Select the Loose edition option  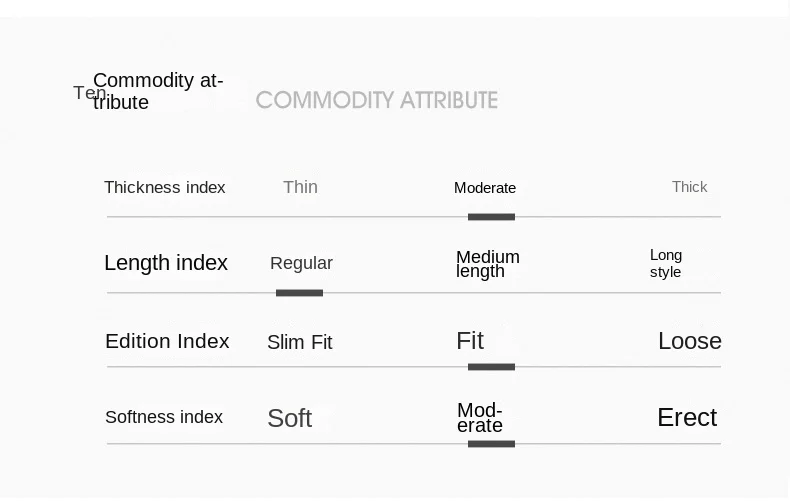pos(689,341)
